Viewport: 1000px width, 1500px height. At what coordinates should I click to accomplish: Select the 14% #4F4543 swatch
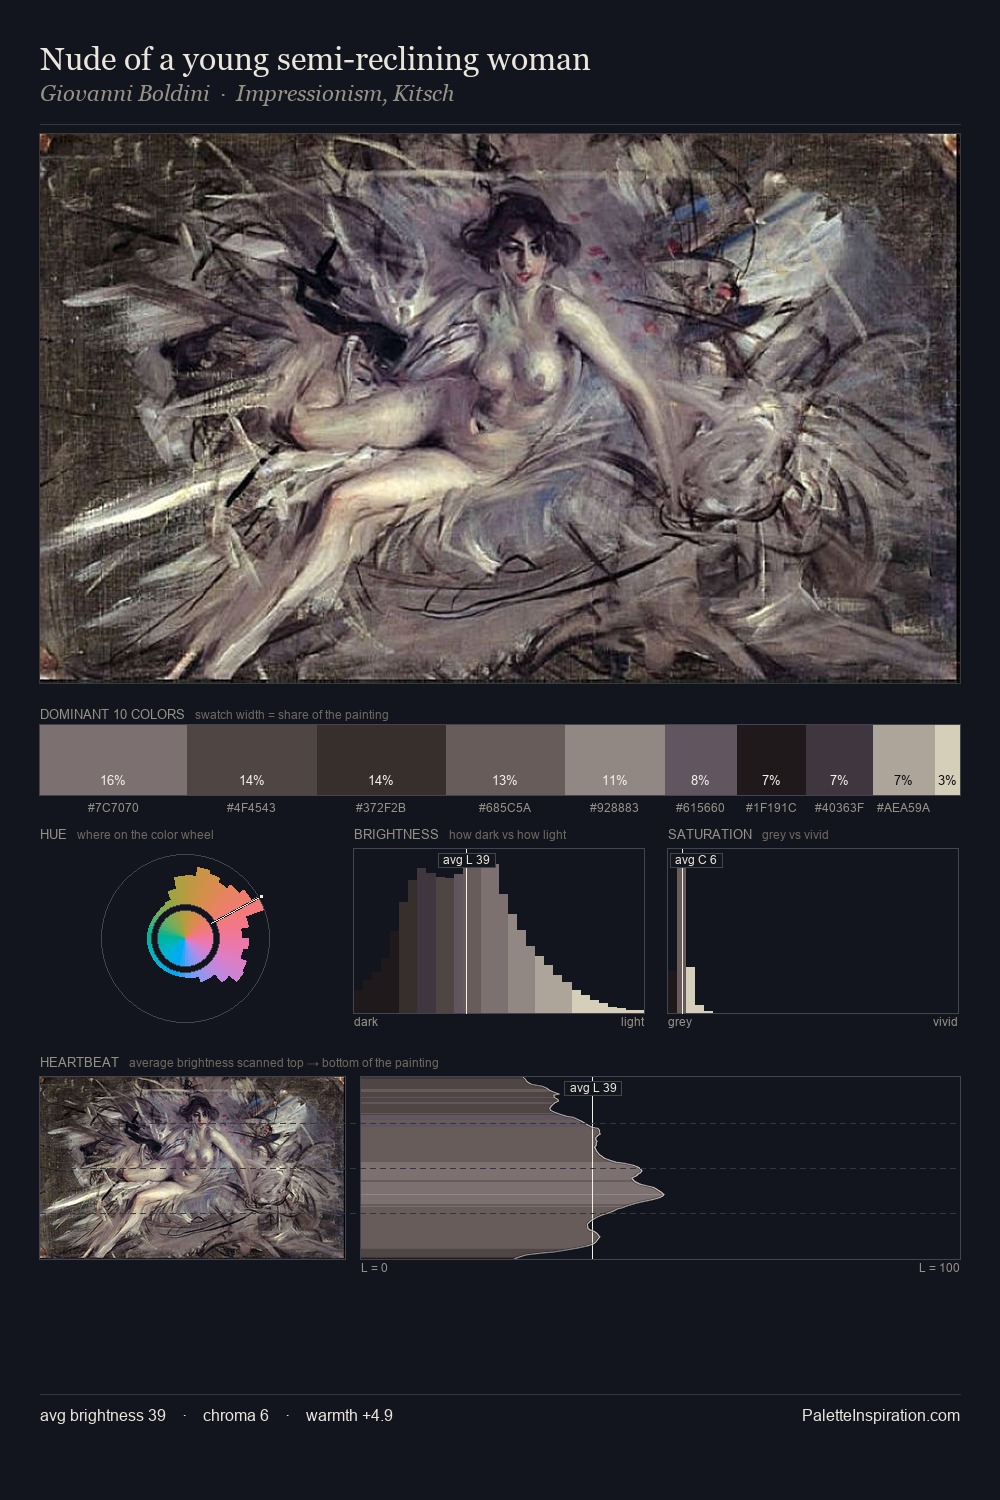pyautogui.click(x=252, y=760)
